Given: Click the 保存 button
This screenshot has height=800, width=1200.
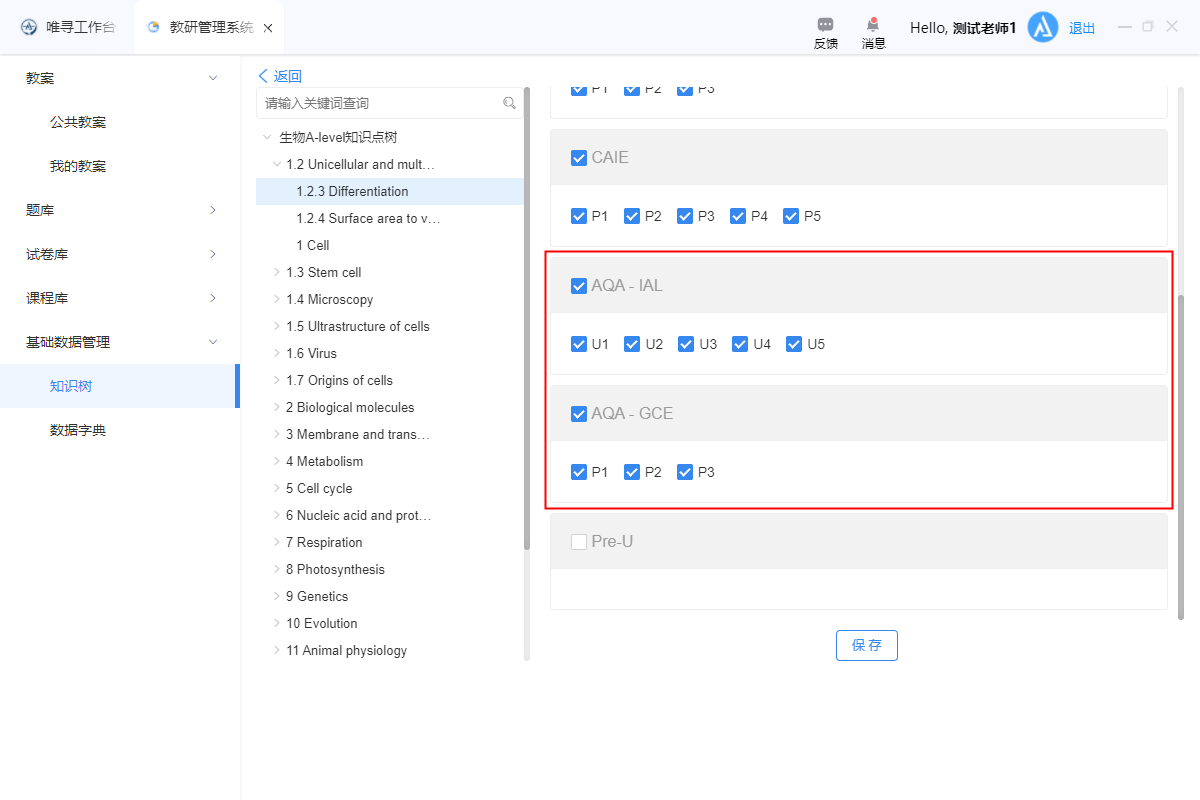Looking at the screenshot, I should (866, 645).
